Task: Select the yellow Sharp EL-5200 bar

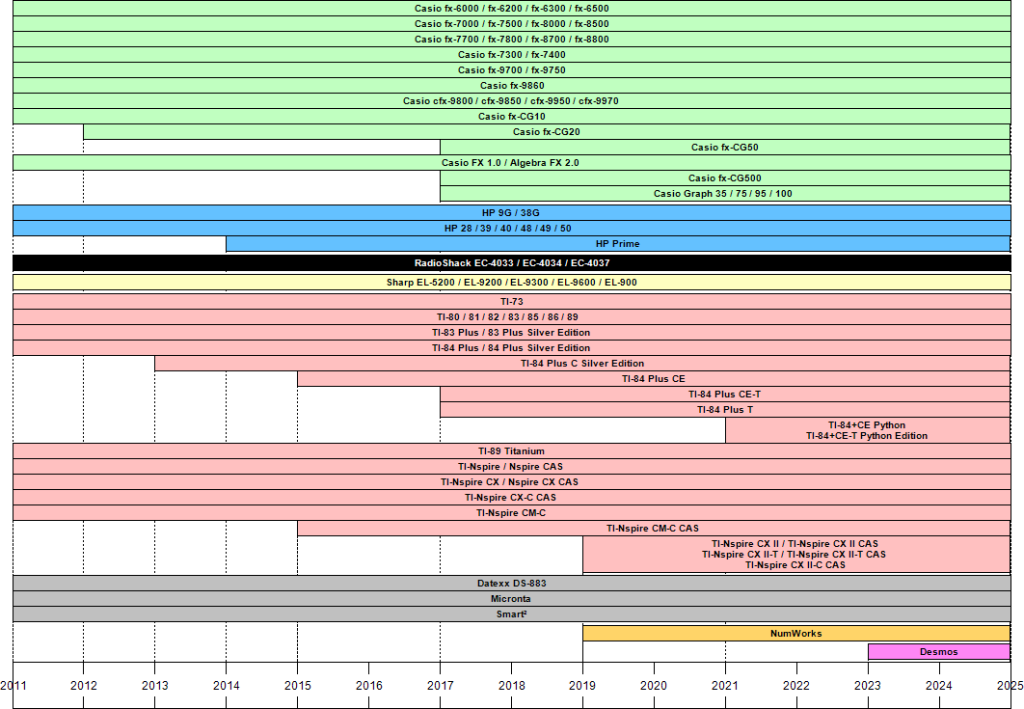Action: tap(512, 283)
